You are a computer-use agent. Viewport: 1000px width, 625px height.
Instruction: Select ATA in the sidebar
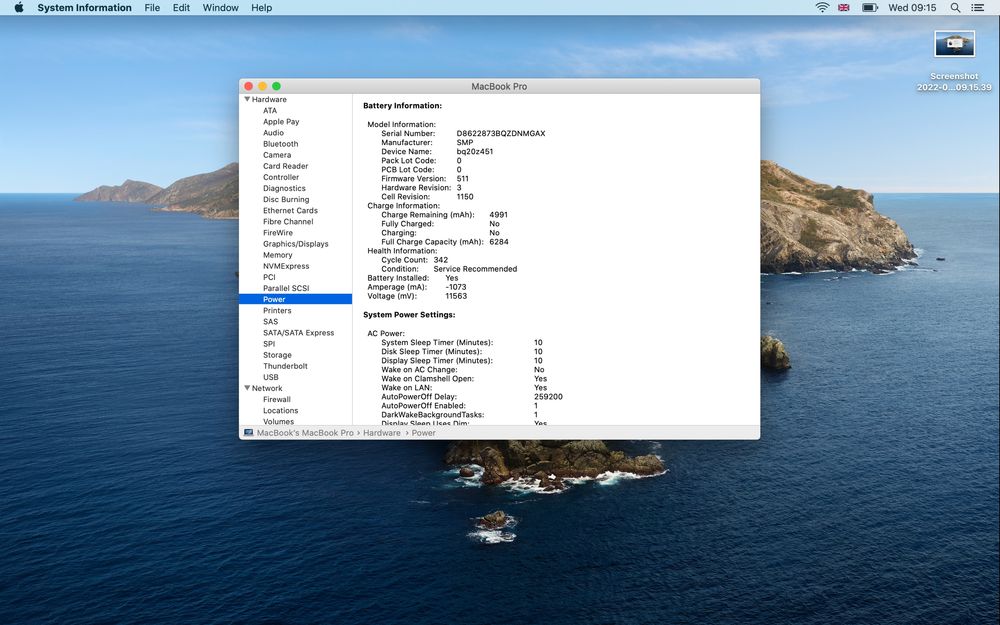point(270,110)
